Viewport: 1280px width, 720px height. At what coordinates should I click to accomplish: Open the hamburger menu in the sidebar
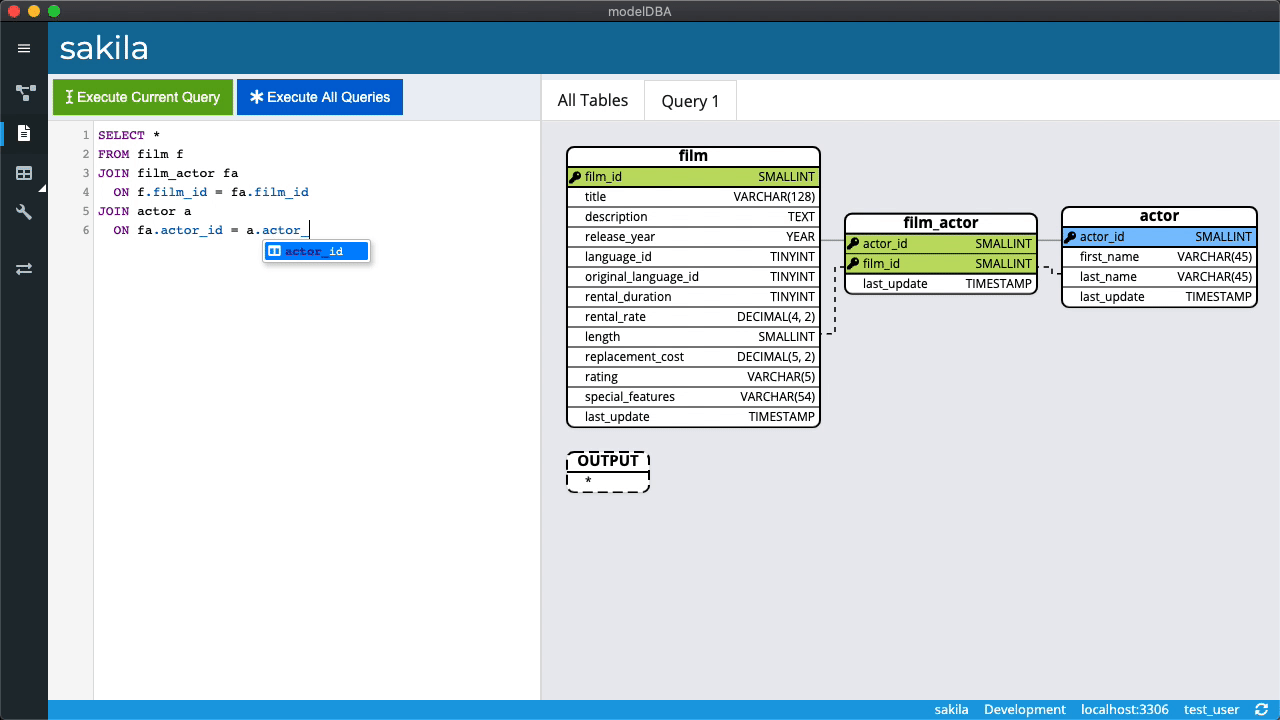pos(23,47)
